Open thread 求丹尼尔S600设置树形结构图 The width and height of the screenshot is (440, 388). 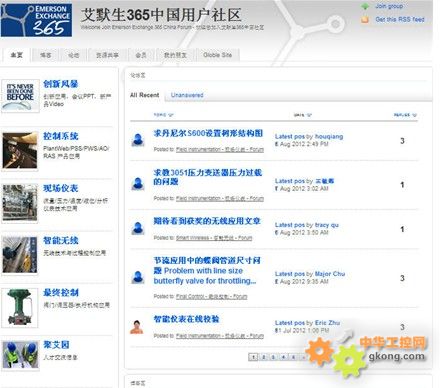pyautogui.click(x=208, y=133)
